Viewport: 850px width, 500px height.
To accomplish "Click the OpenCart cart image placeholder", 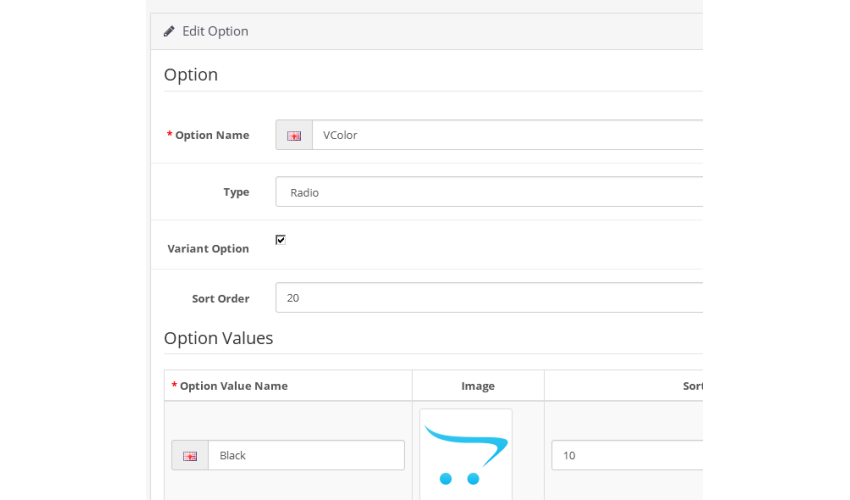I will [x=466, y=454].
